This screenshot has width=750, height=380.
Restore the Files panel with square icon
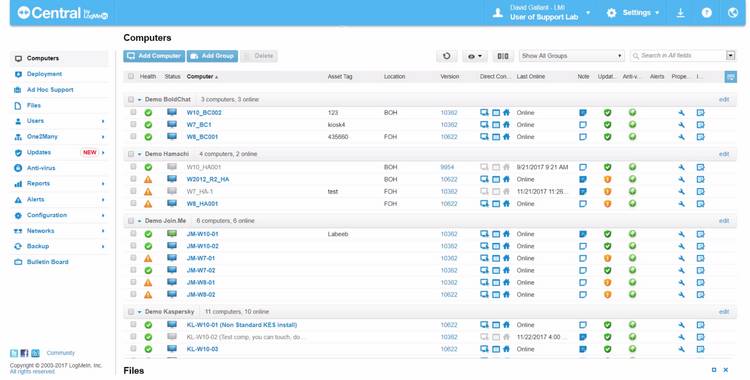[714, 370]
